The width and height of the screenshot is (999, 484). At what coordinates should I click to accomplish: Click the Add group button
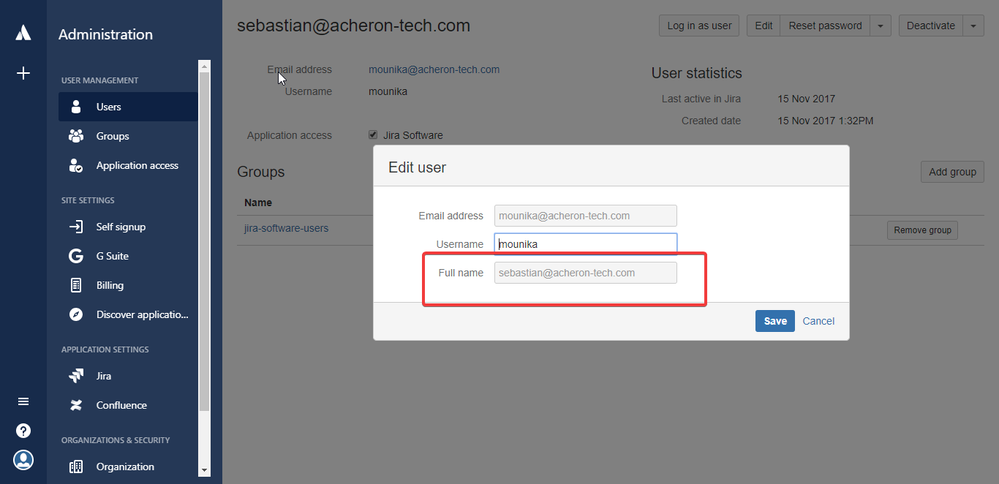(x=952, y=172)
